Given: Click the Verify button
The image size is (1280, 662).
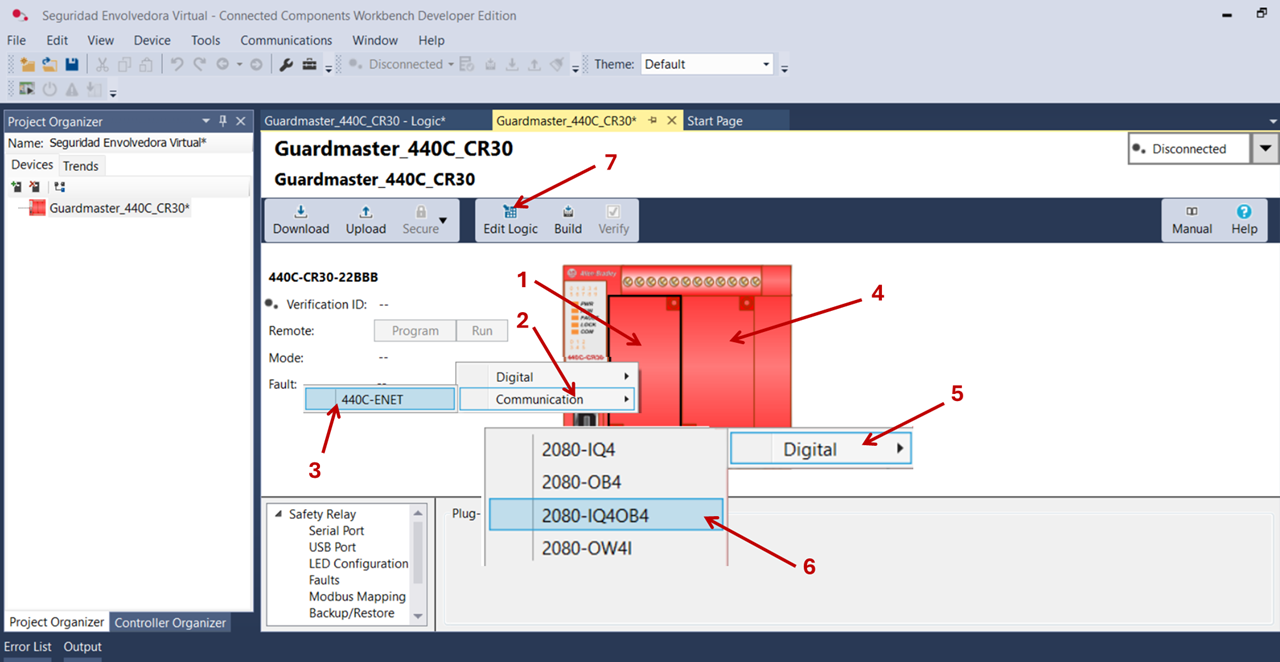Looking at the screenshot, I should [614, 220].
